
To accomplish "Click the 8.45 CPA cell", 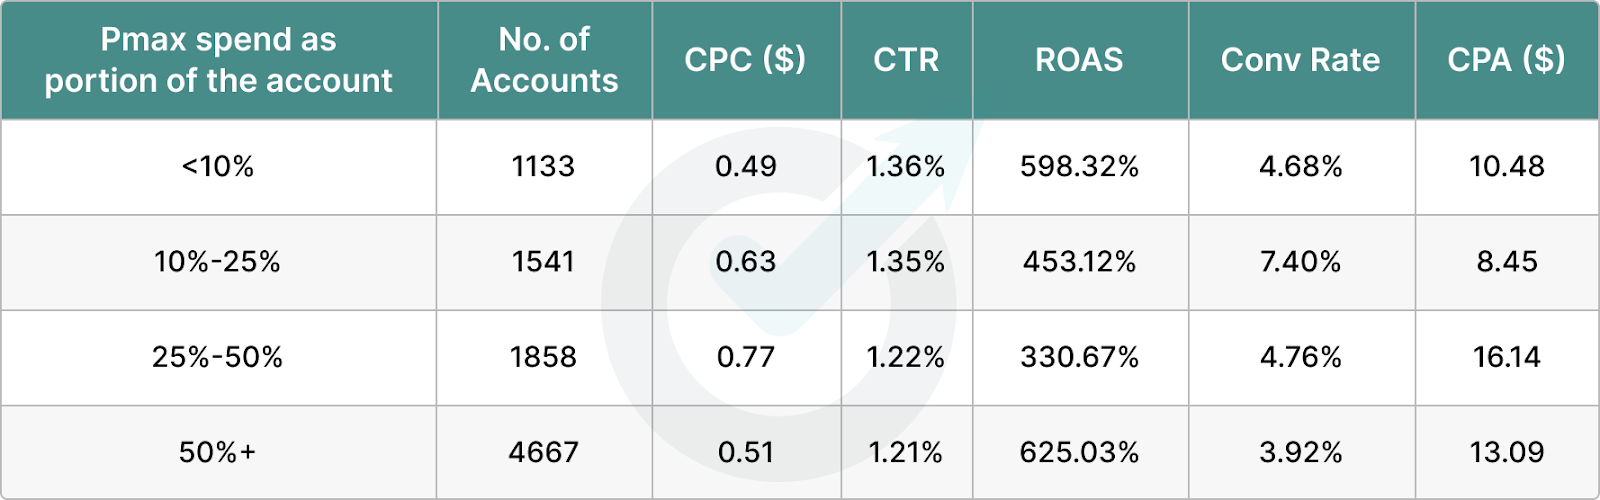I will (x=1506, y=262).
